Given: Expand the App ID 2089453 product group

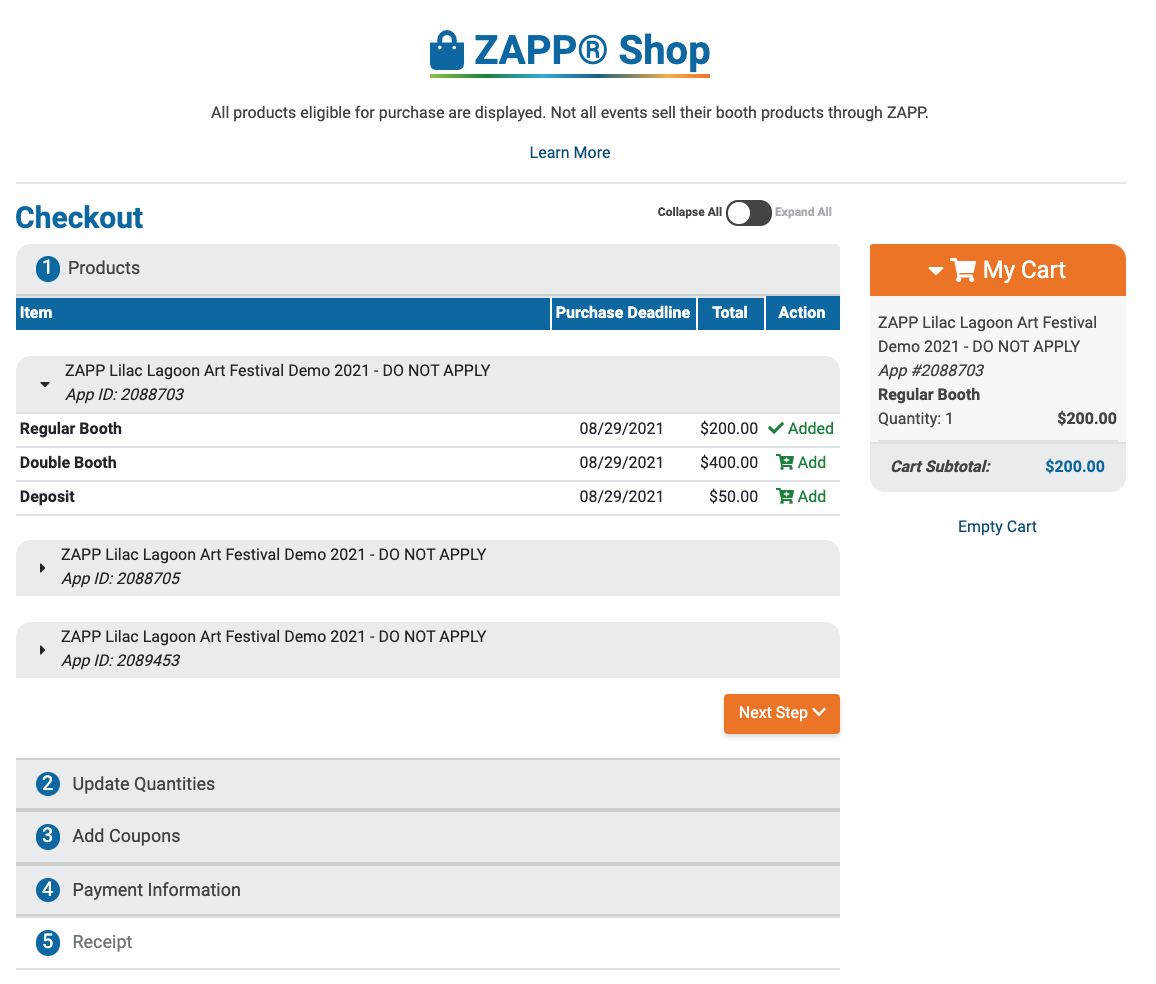Looking at the screenshot, I should (42, 650).
